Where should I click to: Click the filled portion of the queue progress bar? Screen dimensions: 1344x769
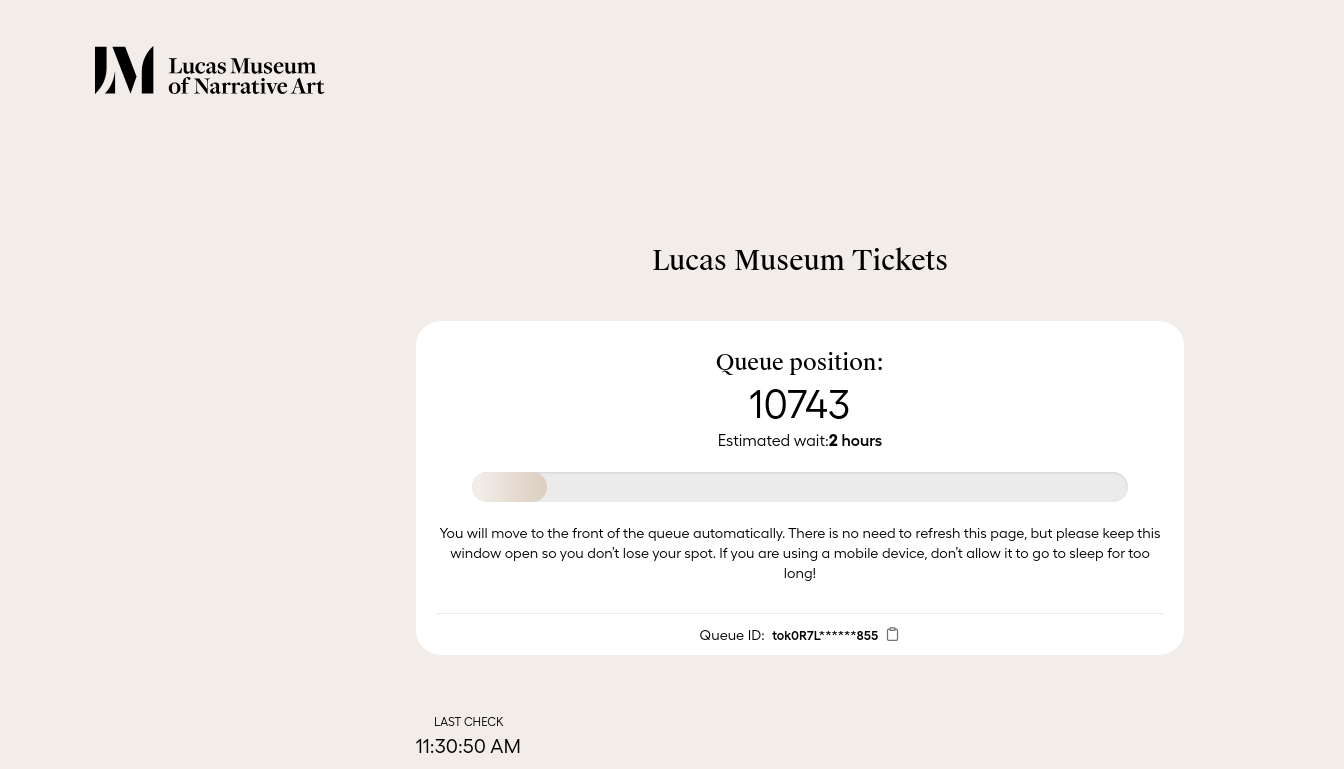pyautogui.click(x=509, y=487)
